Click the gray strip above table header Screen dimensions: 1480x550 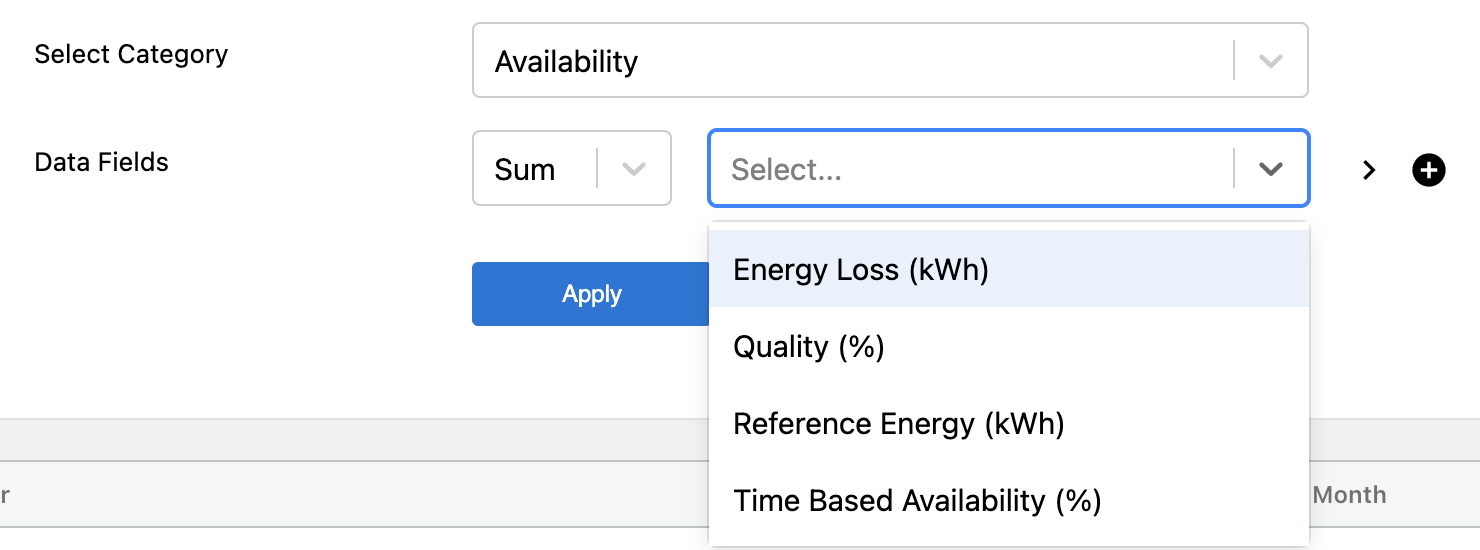[350, 439]
